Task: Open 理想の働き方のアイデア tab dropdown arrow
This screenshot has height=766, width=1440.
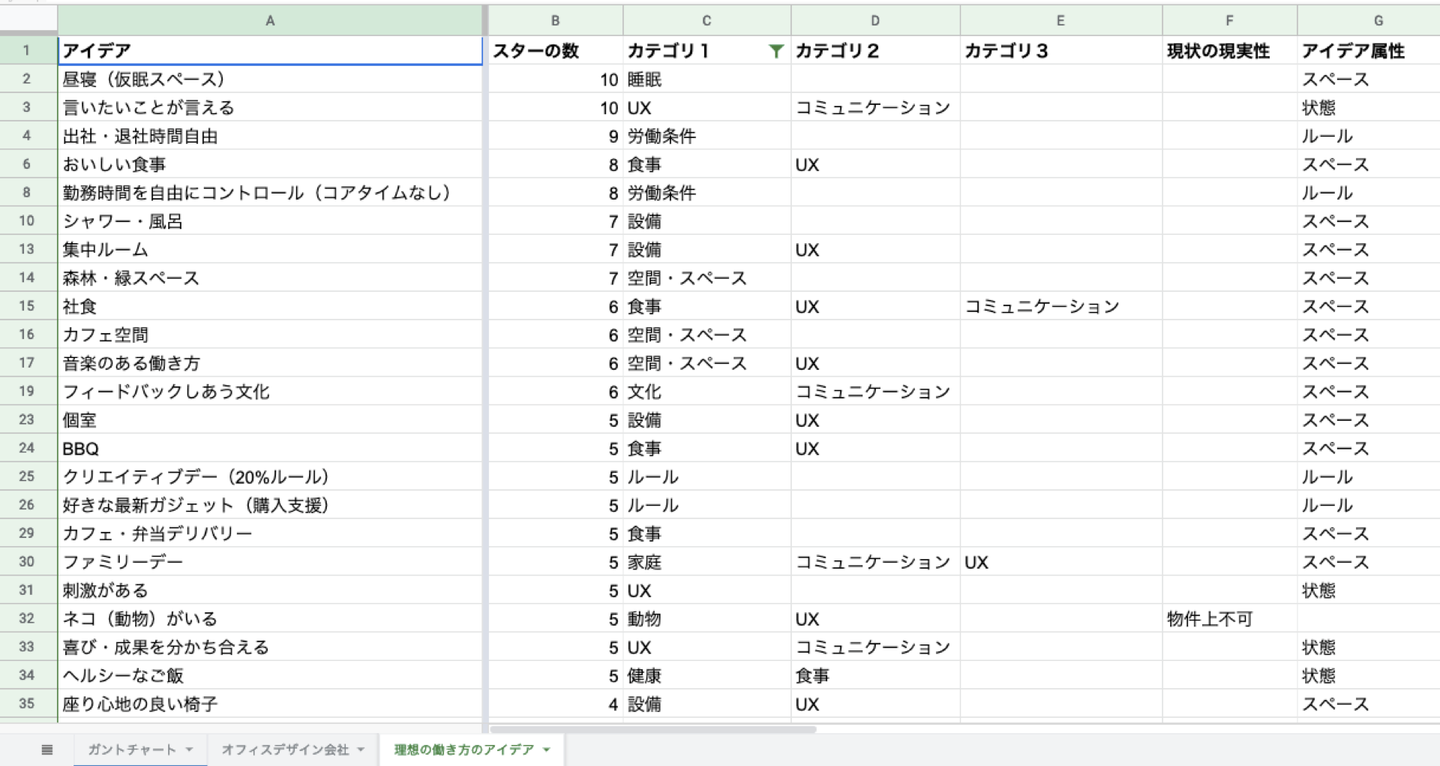Action: 546,750
